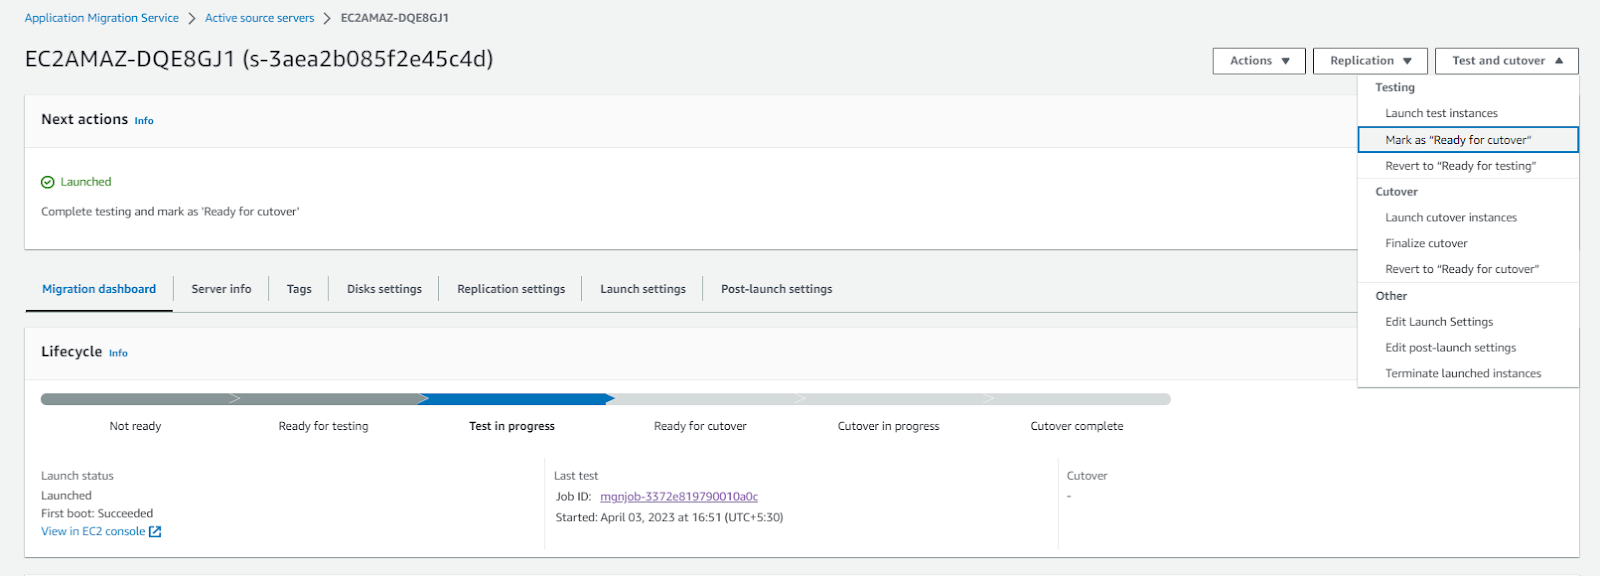Open Disks settings tab

point(384,289)
